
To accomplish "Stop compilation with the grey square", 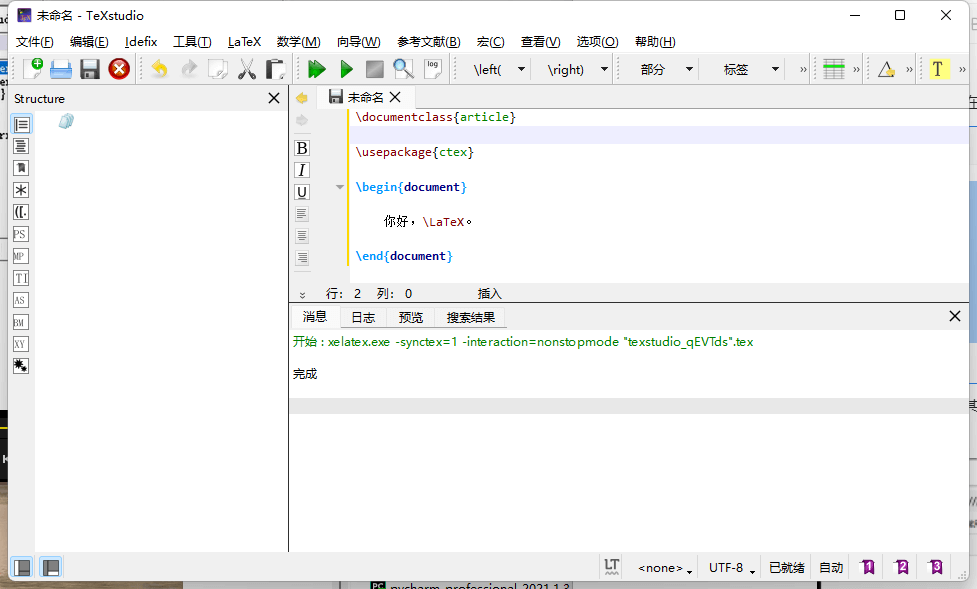I will click(x=374, y=69).
